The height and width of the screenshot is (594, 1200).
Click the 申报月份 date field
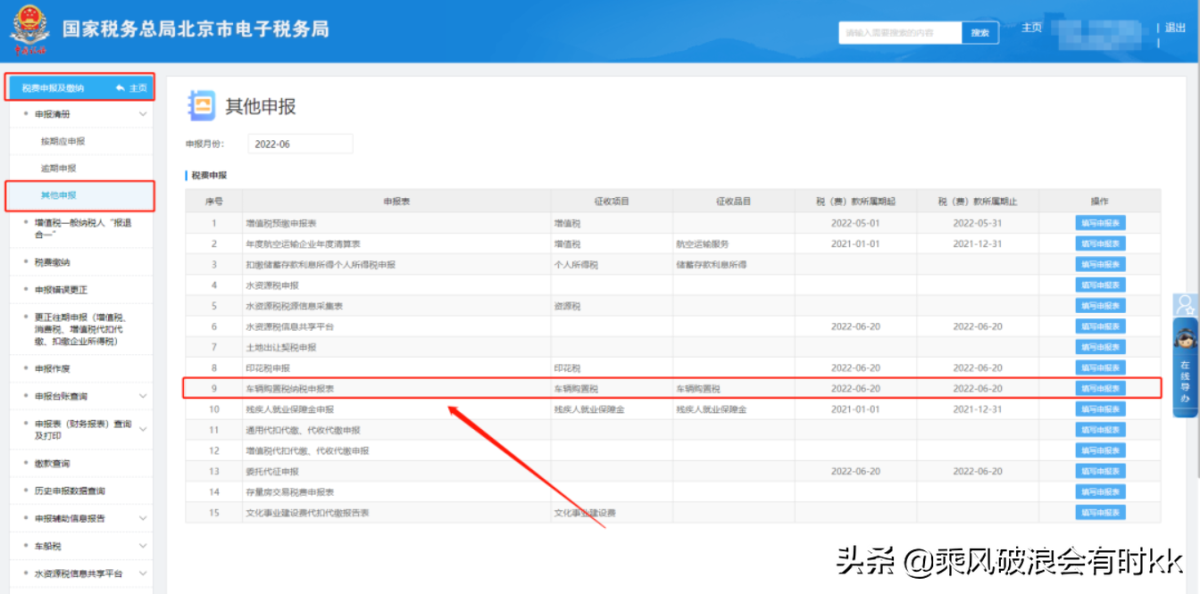pyautogui.click(x=300, y=144)
